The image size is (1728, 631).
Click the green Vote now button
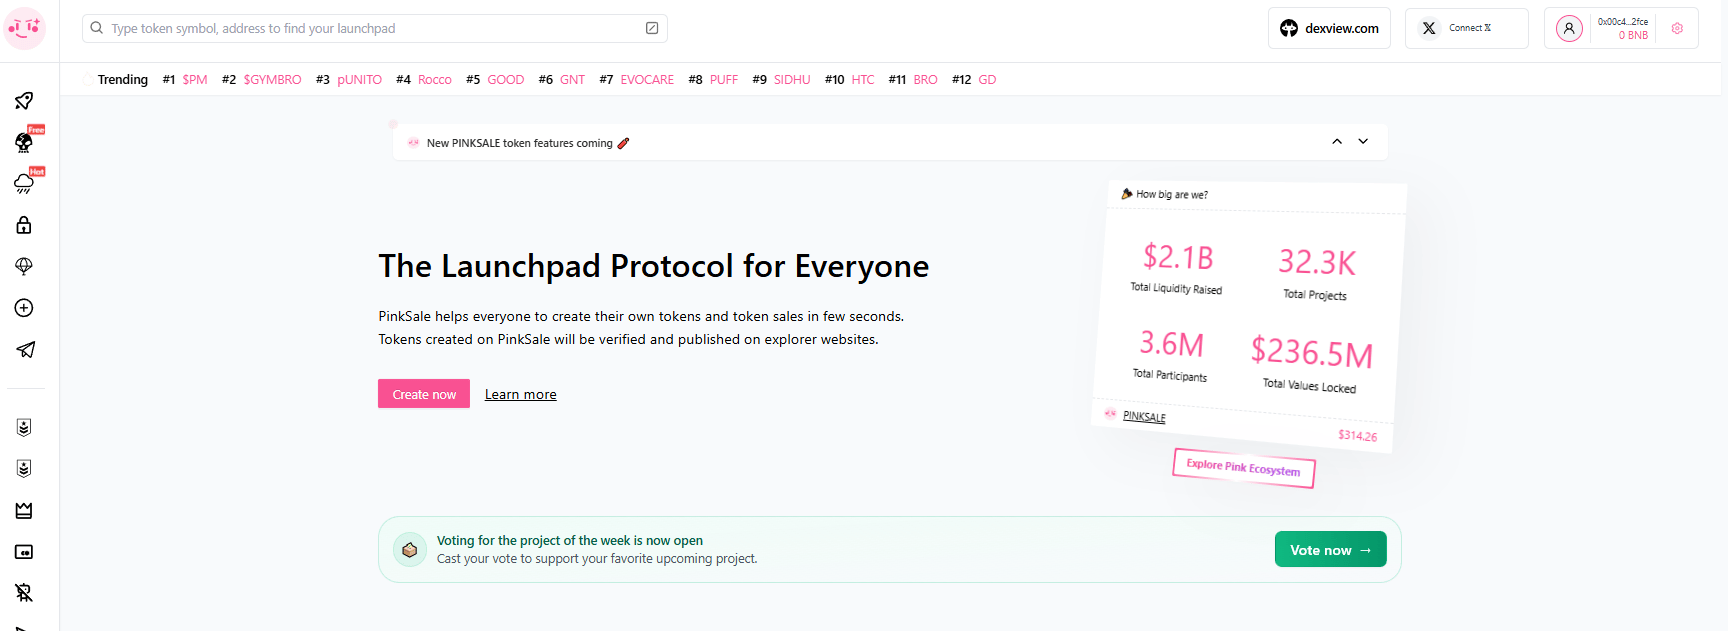click(1330, 549)
